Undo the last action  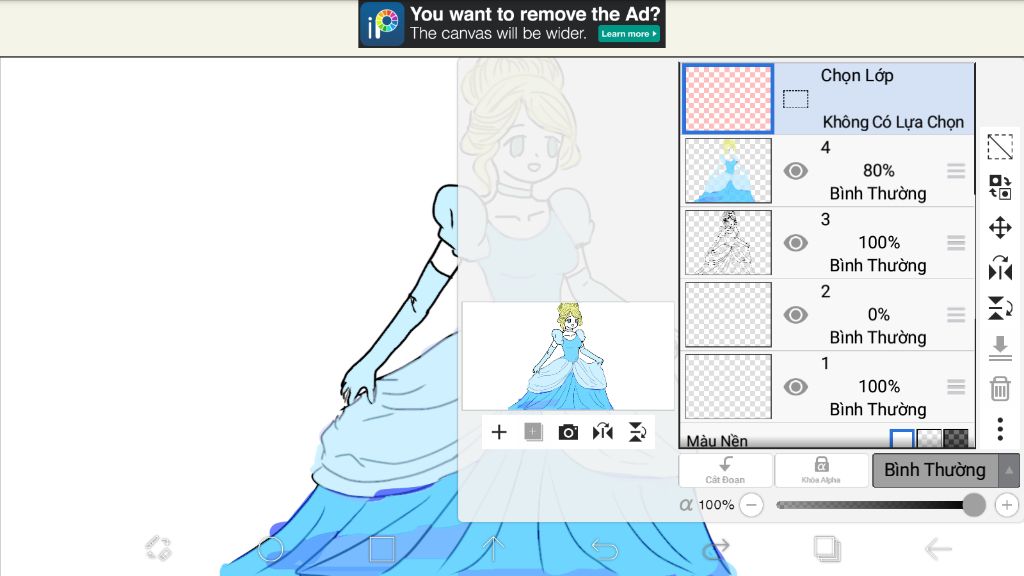pyautogui.click(x=604, y=549)
